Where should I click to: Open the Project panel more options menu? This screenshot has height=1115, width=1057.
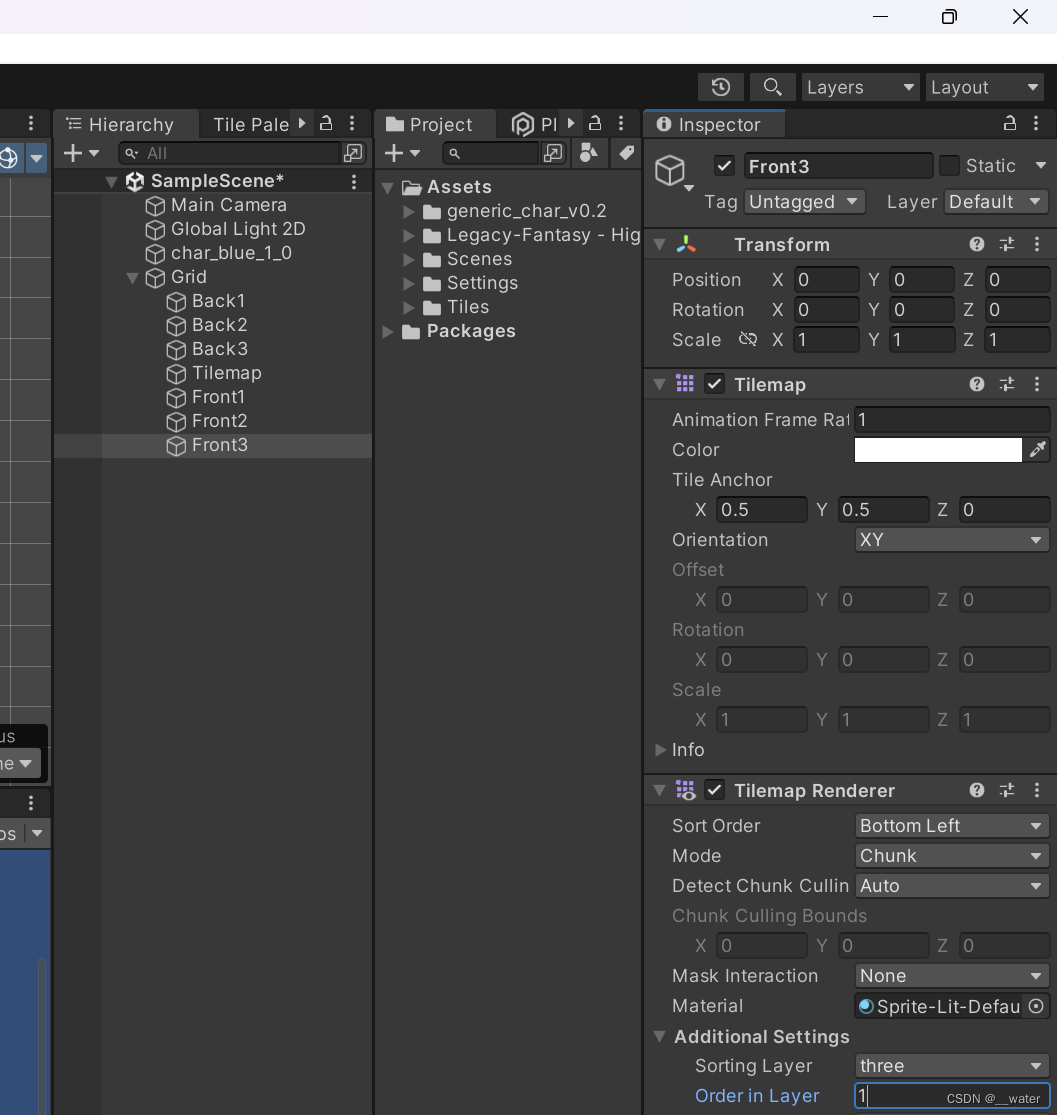621,124
